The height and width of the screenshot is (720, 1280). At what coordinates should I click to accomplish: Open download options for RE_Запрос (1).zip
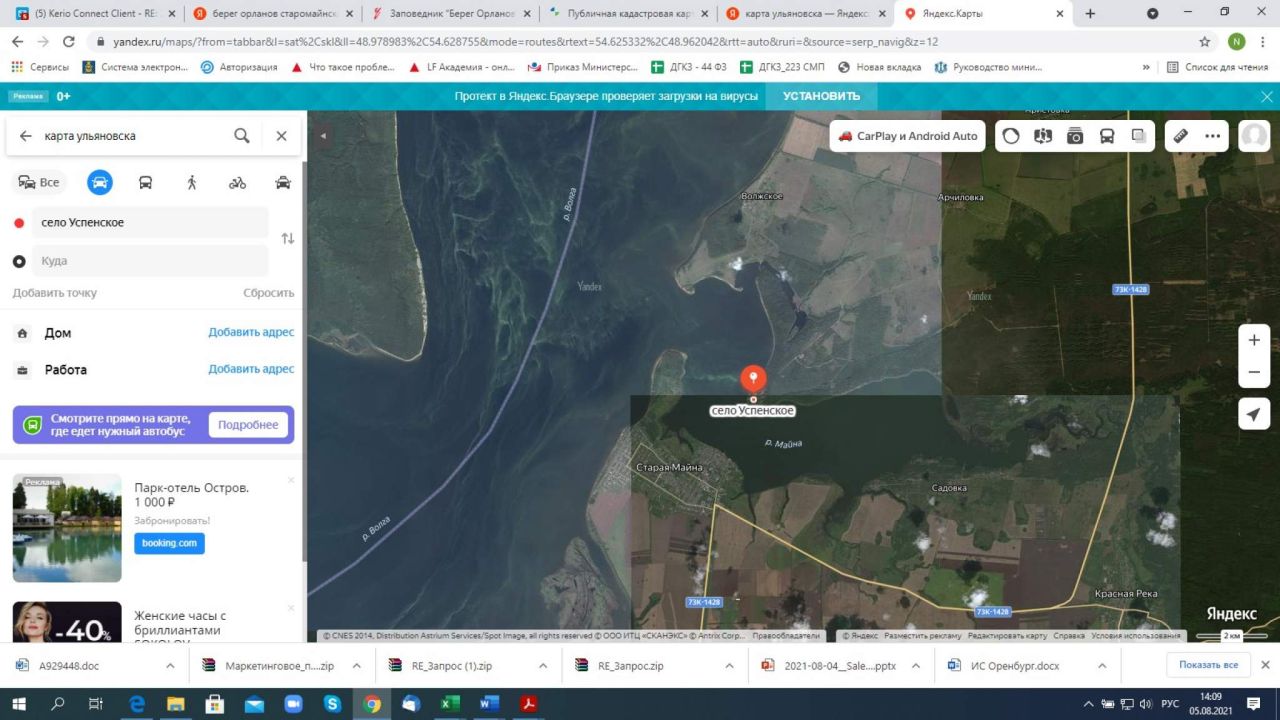pos(543,666)
